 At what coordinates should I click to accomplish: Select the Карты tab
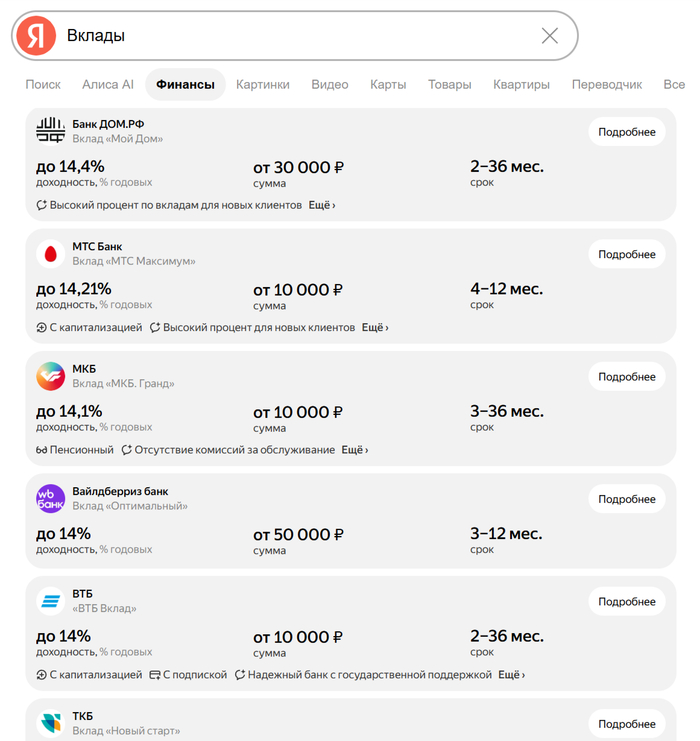click(388, 85)
